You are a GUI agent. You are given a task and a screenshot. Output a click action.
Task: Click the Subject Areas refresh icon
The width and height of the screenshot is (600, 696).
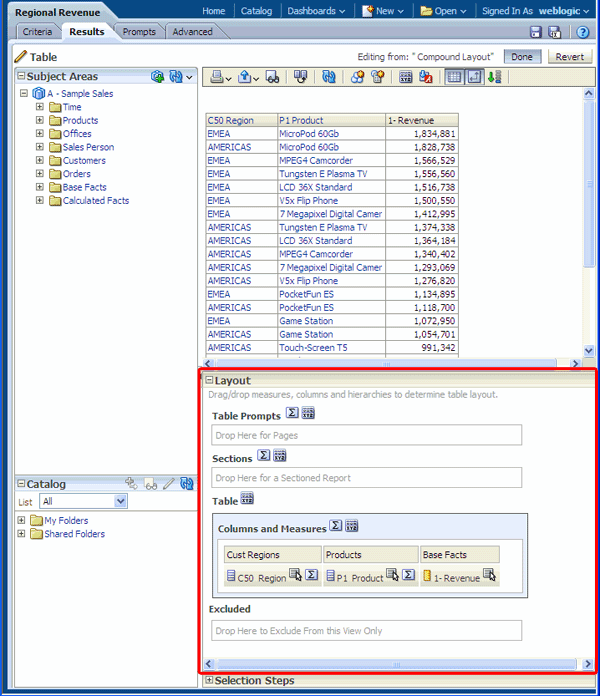176,77
